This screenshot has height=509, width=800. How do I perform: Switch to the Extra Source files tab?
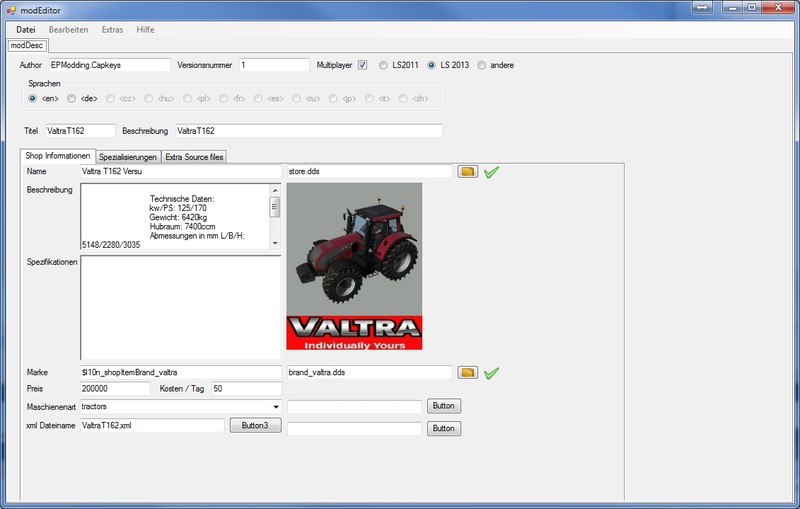point(194,157)
